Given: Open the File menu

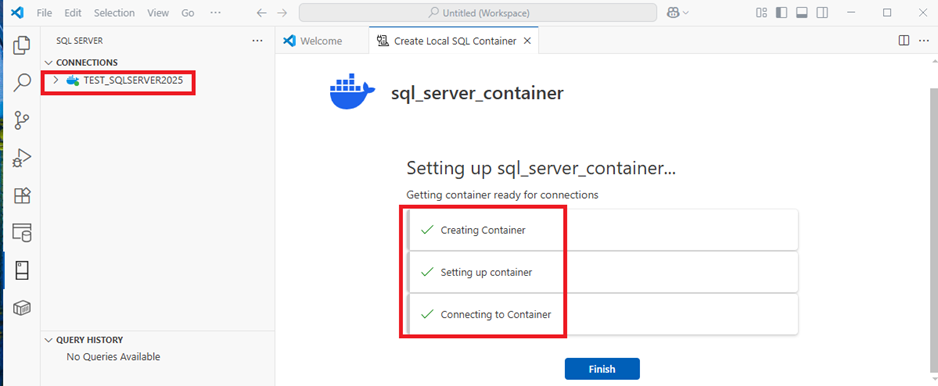Looking at the screenshot, I should coord(44,13).
